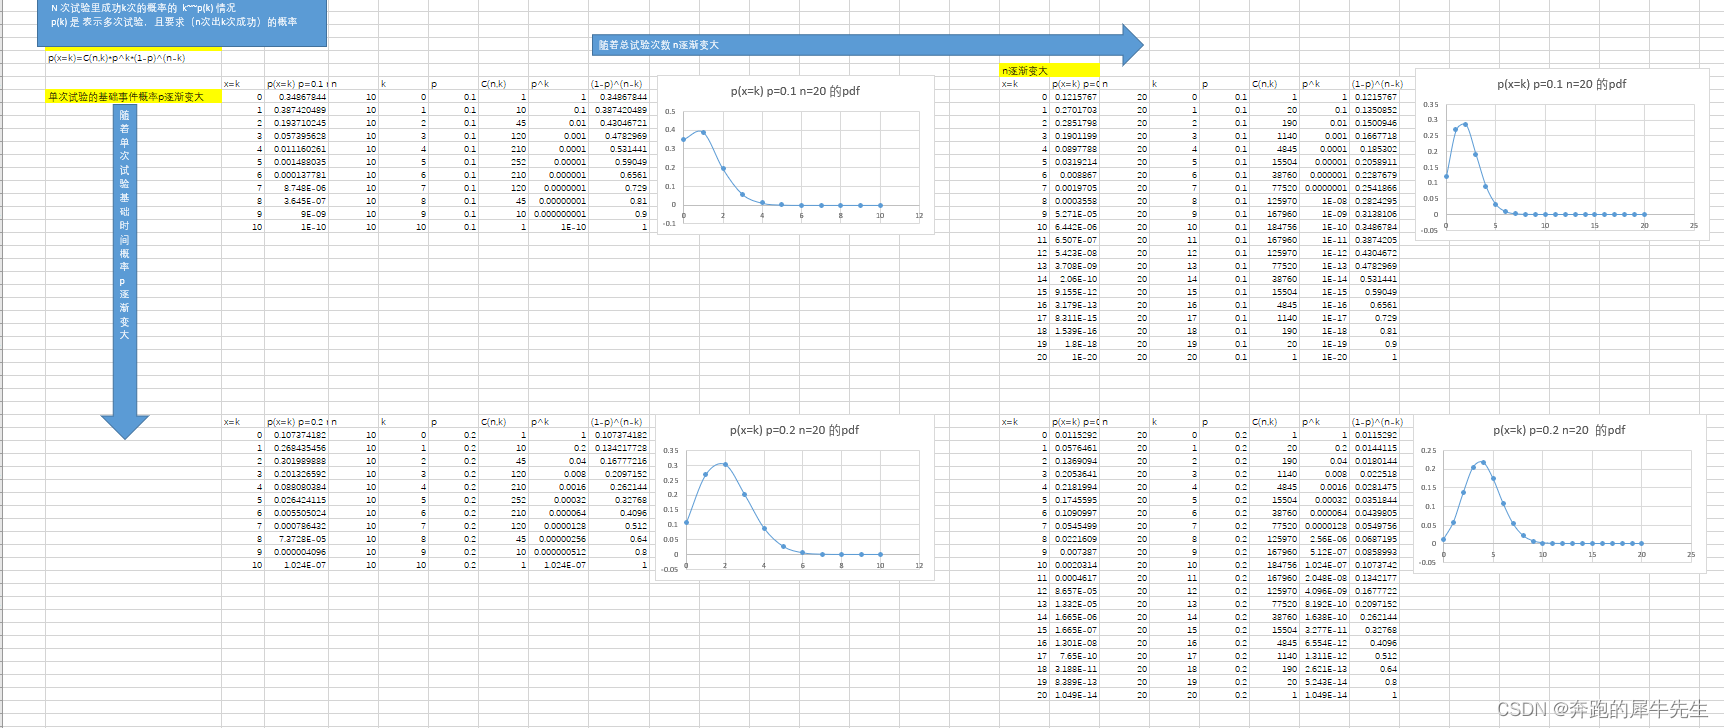Click cell with value 0.3874205
The width and height of the screenshot is (1724, 728).
[1375, 240]
